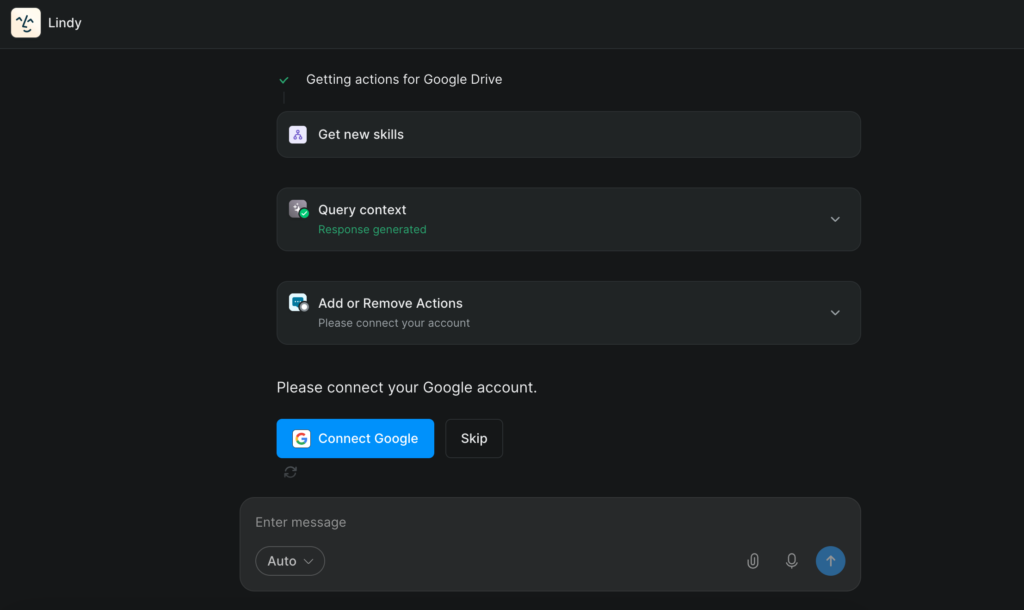The height and width of the screenshot is (610, 1024).
Task: Click the Lindy name in the top bar
Action: (x=65, y=22)
